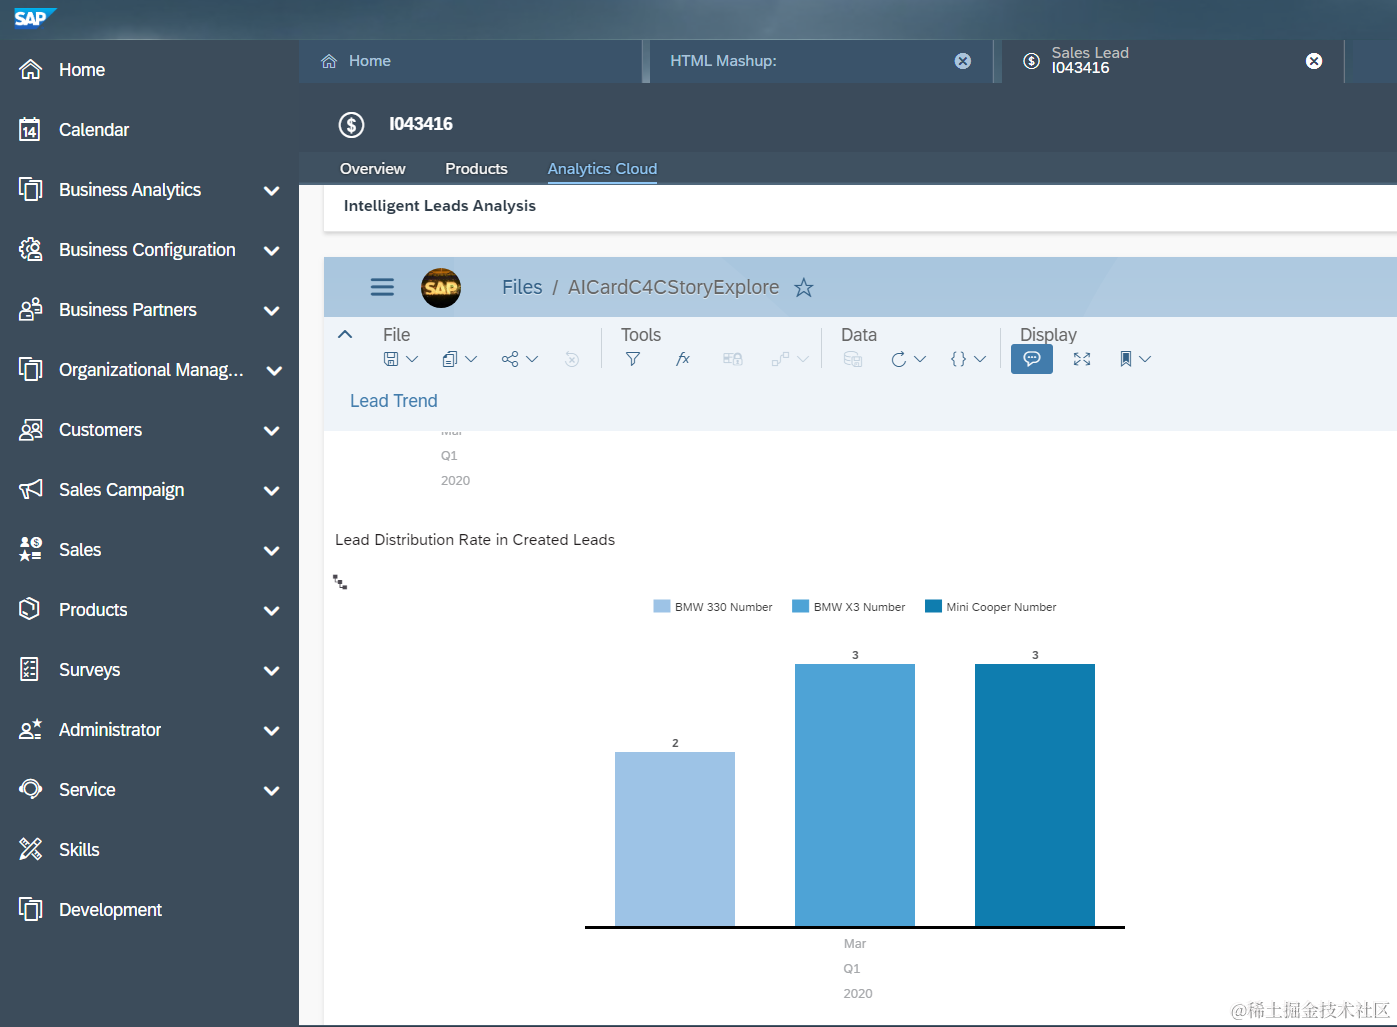The image size is (1397, 1027).
Task: Click the dollar icon beside I043416
Action: [x=351, y=124]
